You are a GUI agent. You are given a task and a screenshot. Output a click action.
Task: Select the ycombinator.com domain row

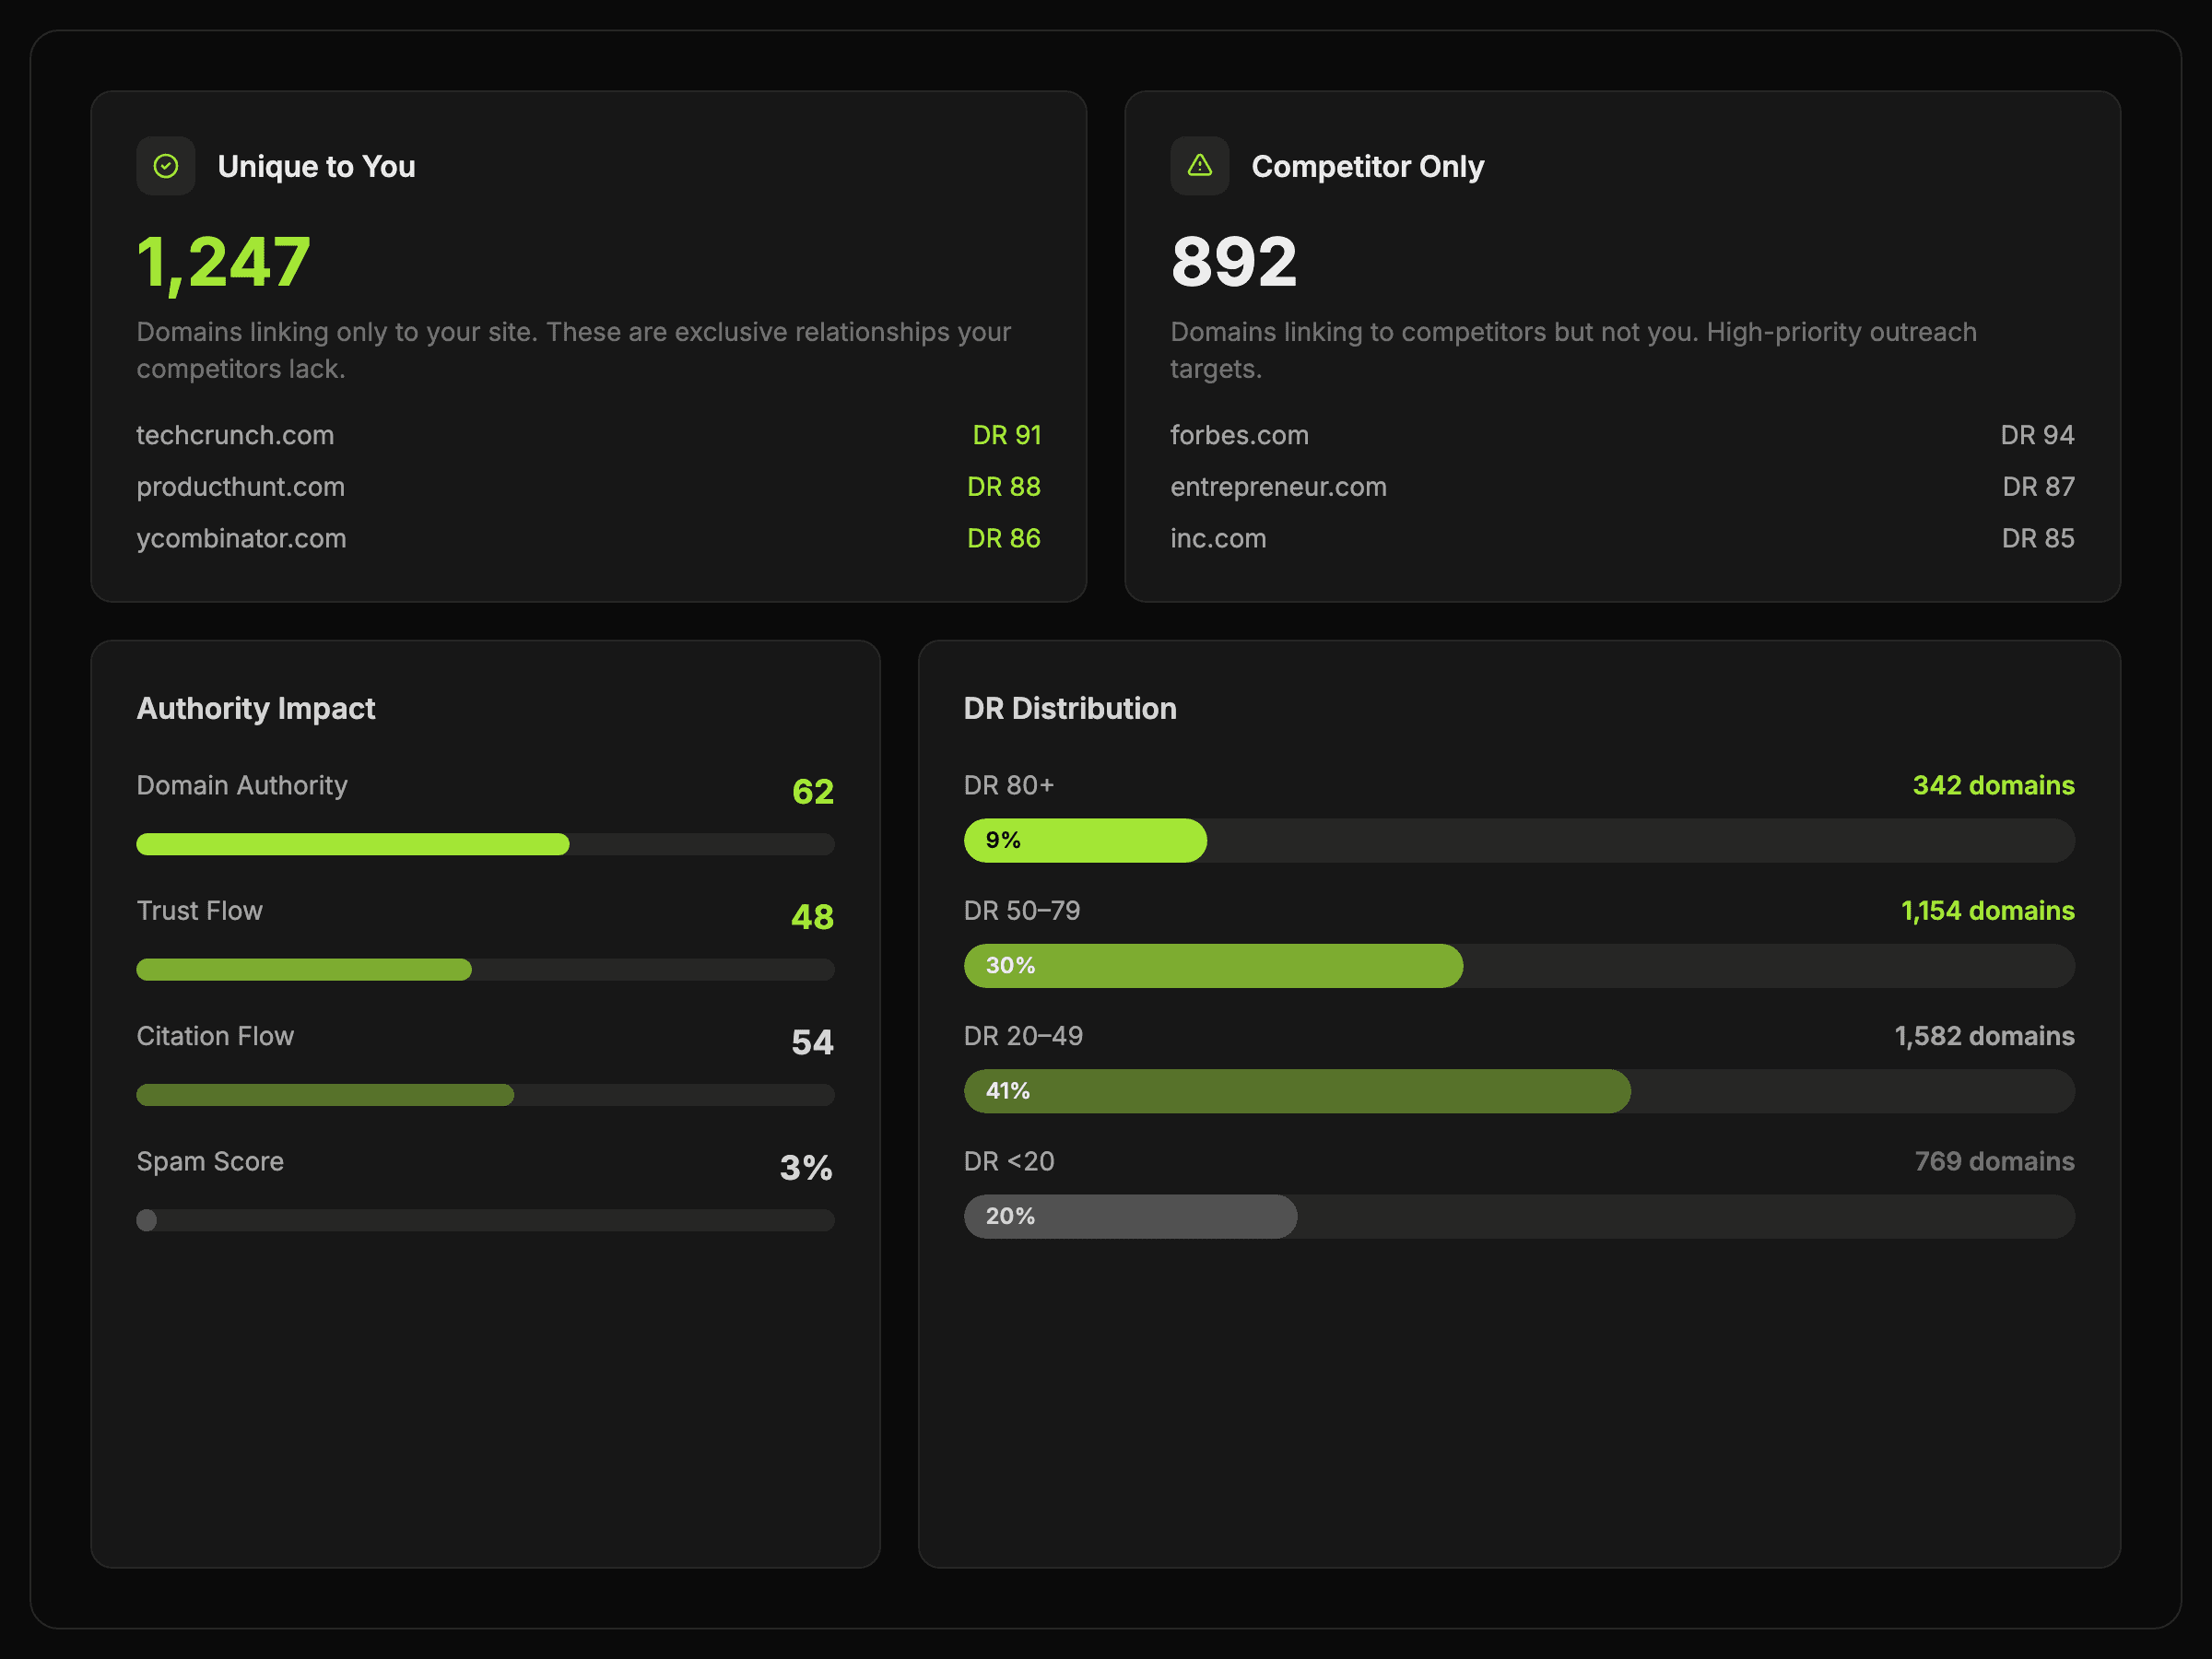(x=241, y=539)
